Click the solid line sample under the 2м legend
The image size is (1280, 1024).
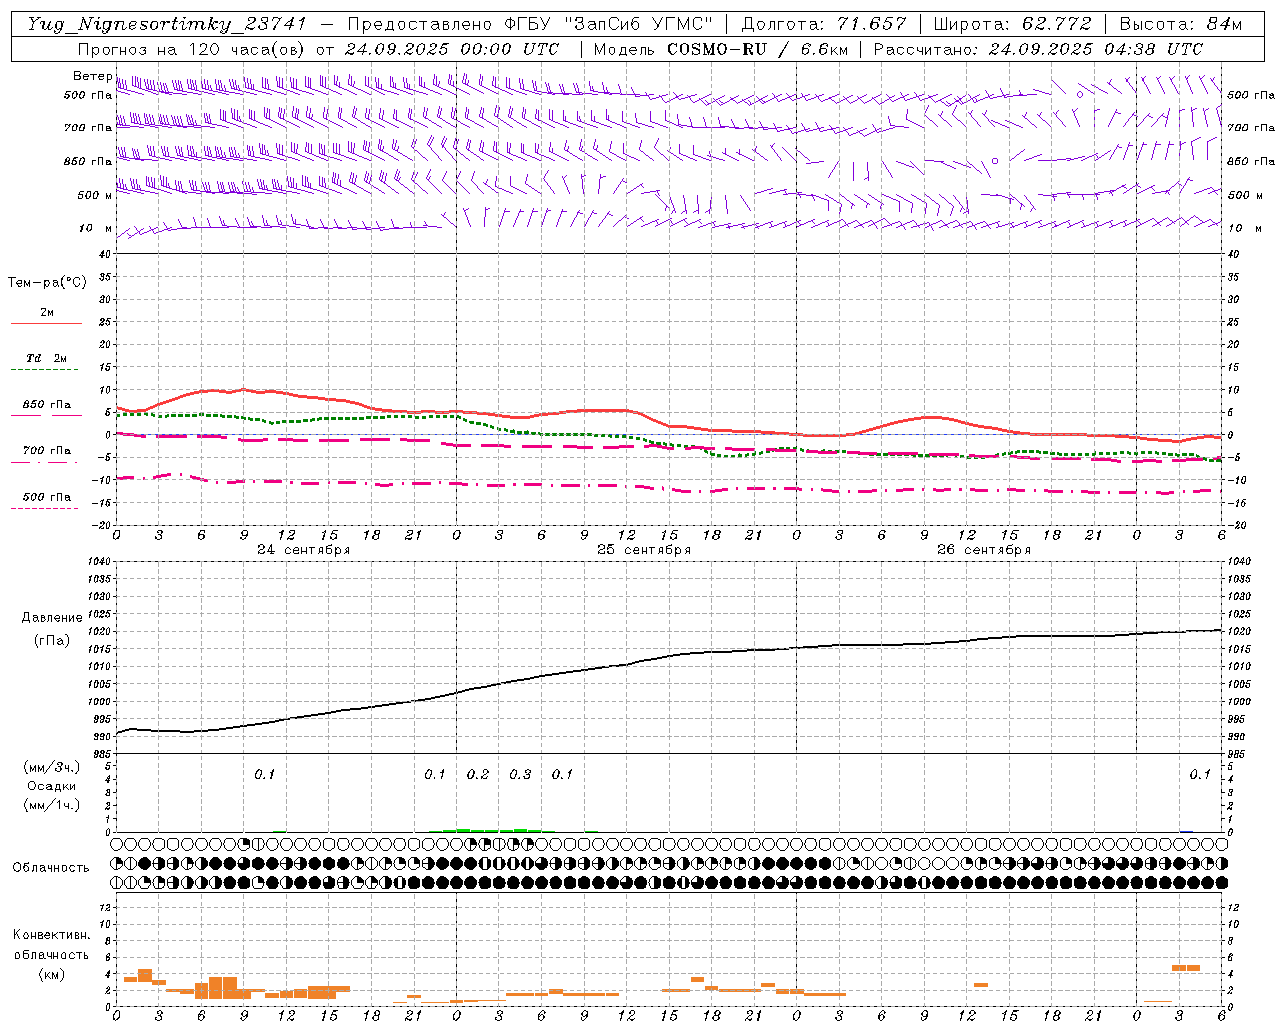[x=46, y=324]
